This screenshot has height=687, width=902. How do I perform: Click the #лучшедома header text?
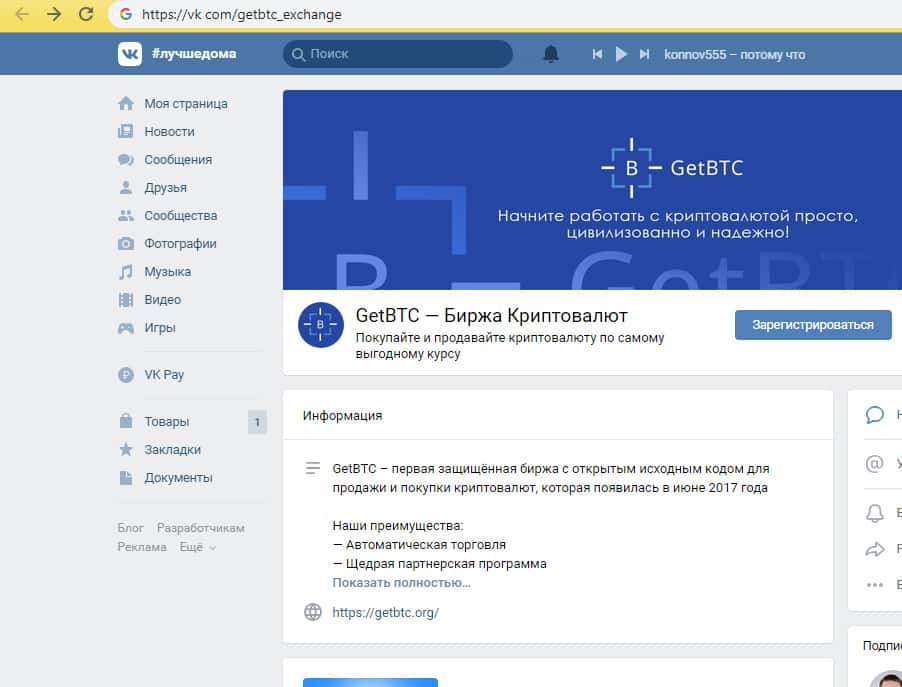click(x=194, y=54)
